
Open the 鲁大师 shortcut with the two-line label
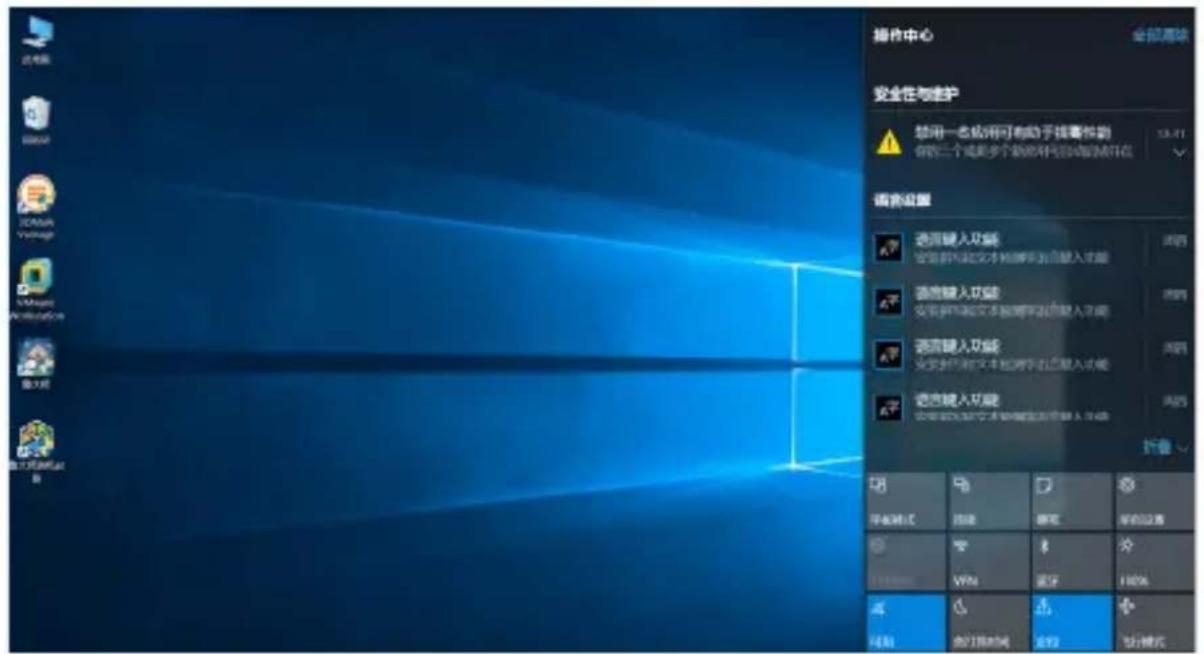pos(37,451)
